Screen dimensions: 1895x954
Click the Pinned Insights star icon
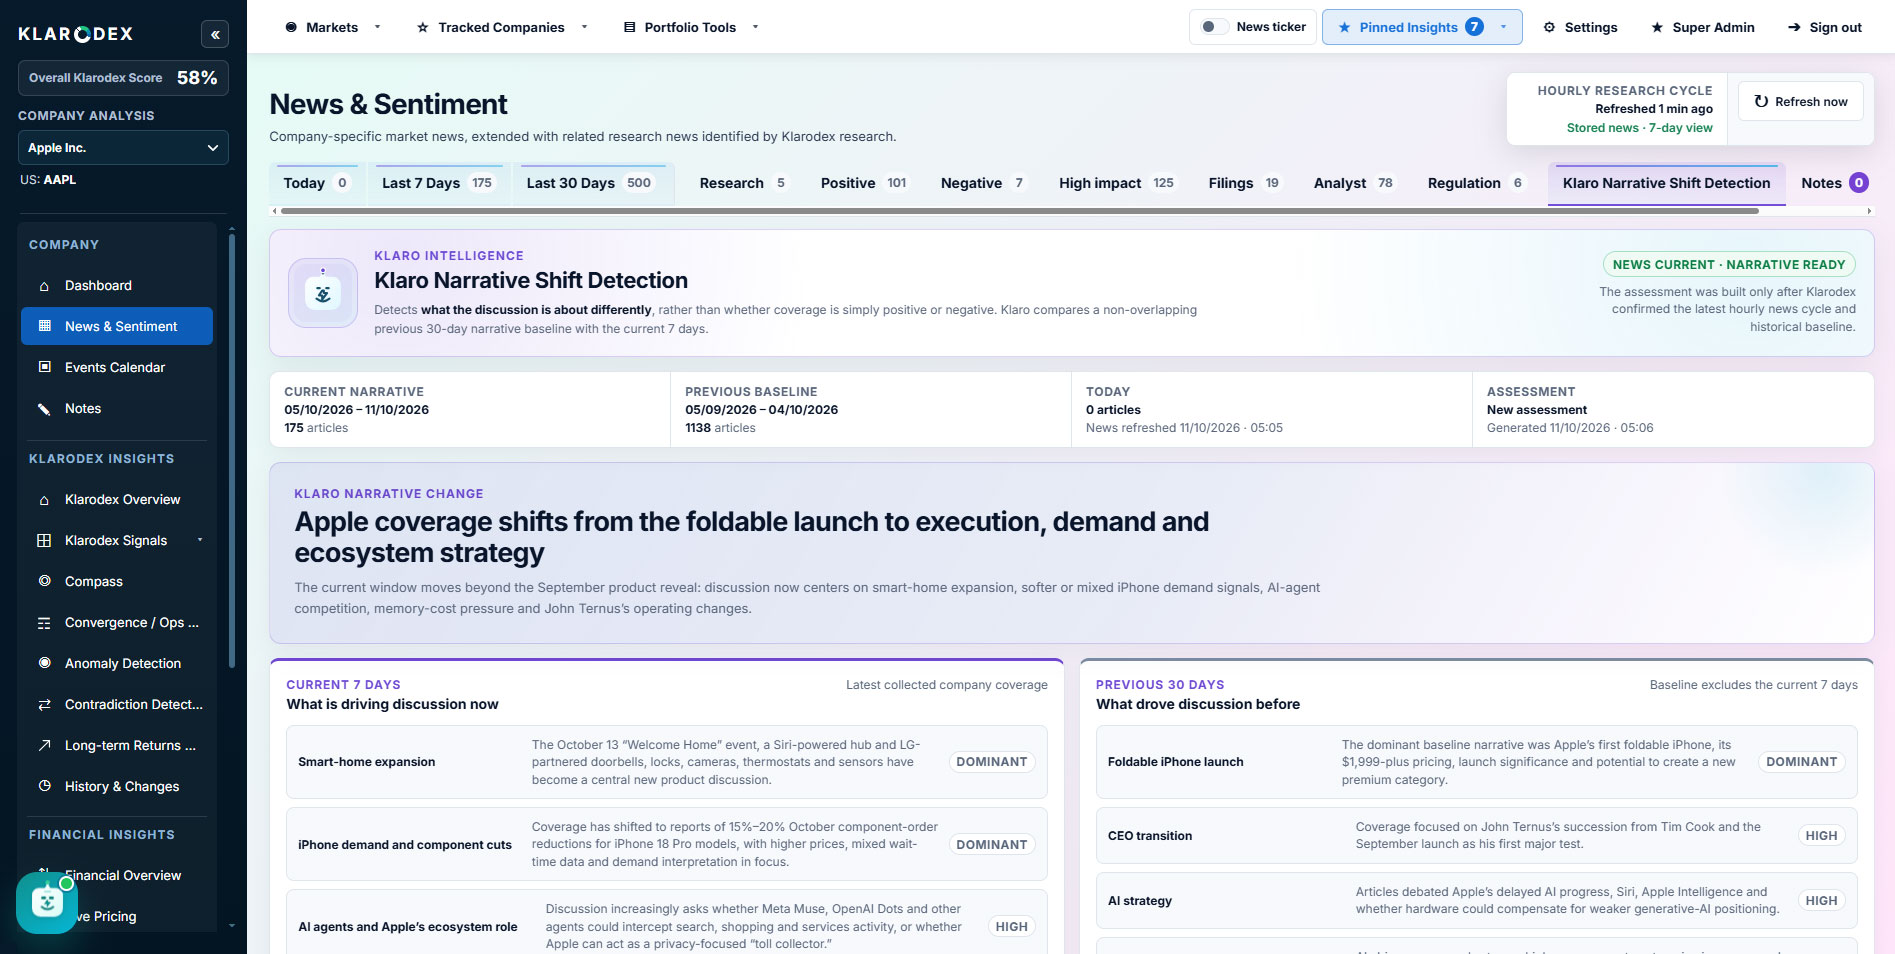[x=1344, y=27]
